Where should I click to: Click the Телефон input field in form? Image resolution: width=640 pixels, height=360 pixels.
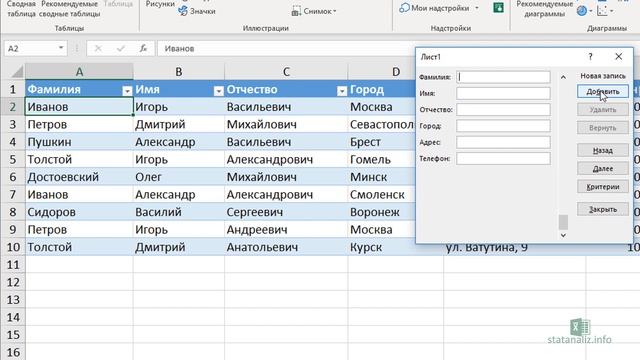click(x=503, y=158)
